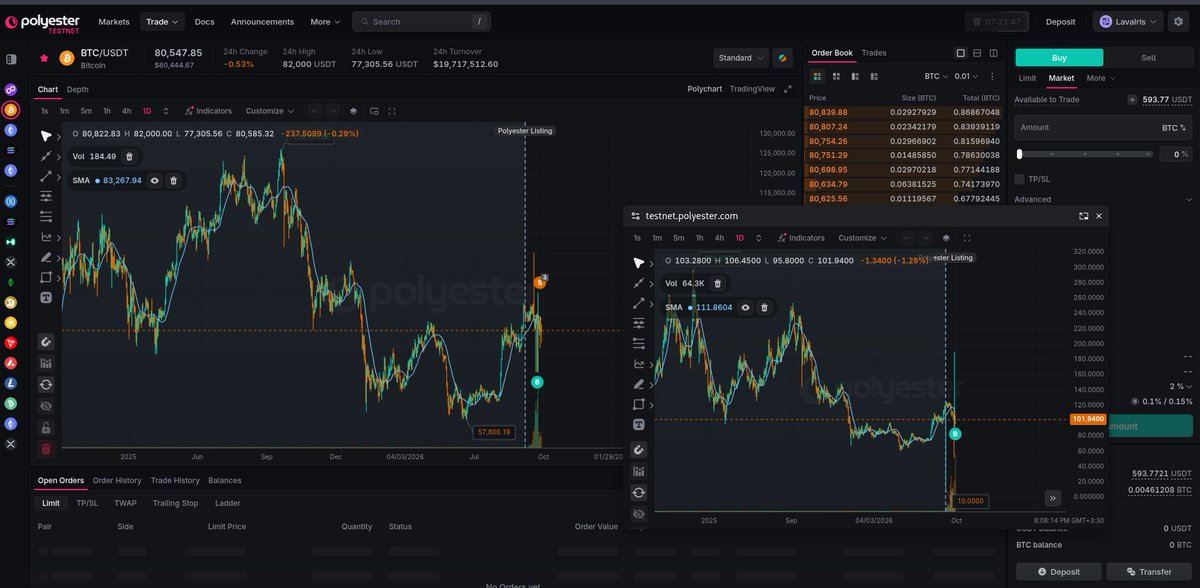Screen dimensions: 1200x588
Task: Click order book price 80,839.88
Action: click(828, 112)
